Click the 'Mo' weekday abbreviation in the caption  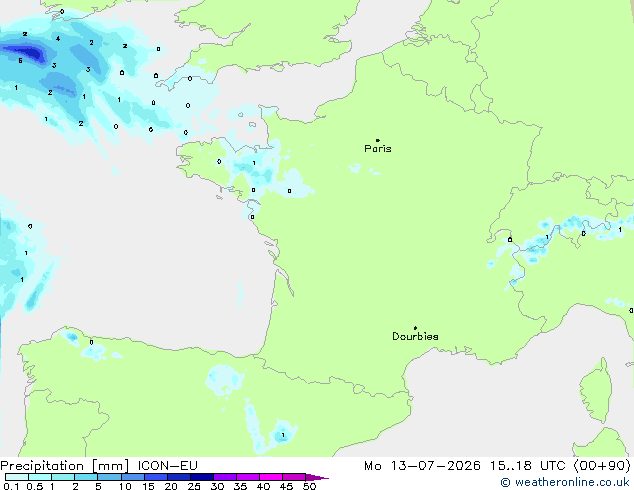click(372, 466)
